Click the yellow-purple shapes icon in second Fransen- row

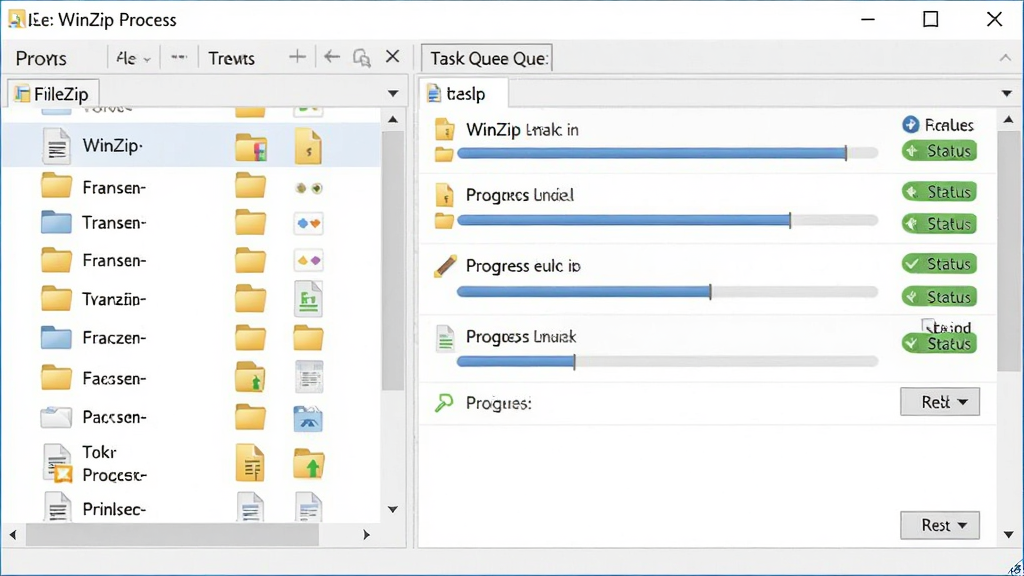pyautogui.click(x=308, y=261)
